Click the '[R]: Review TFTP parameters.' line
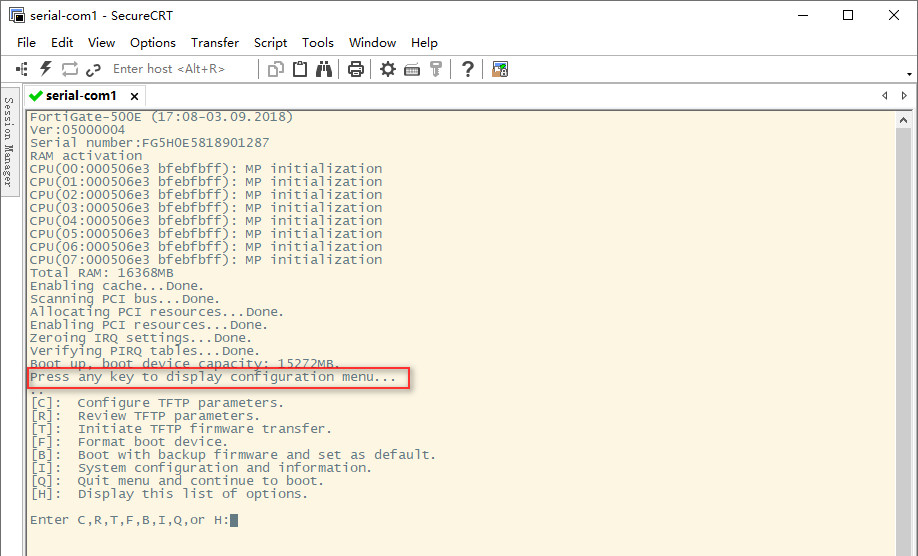This screenshot has width=918, height=556. [145, 416]
